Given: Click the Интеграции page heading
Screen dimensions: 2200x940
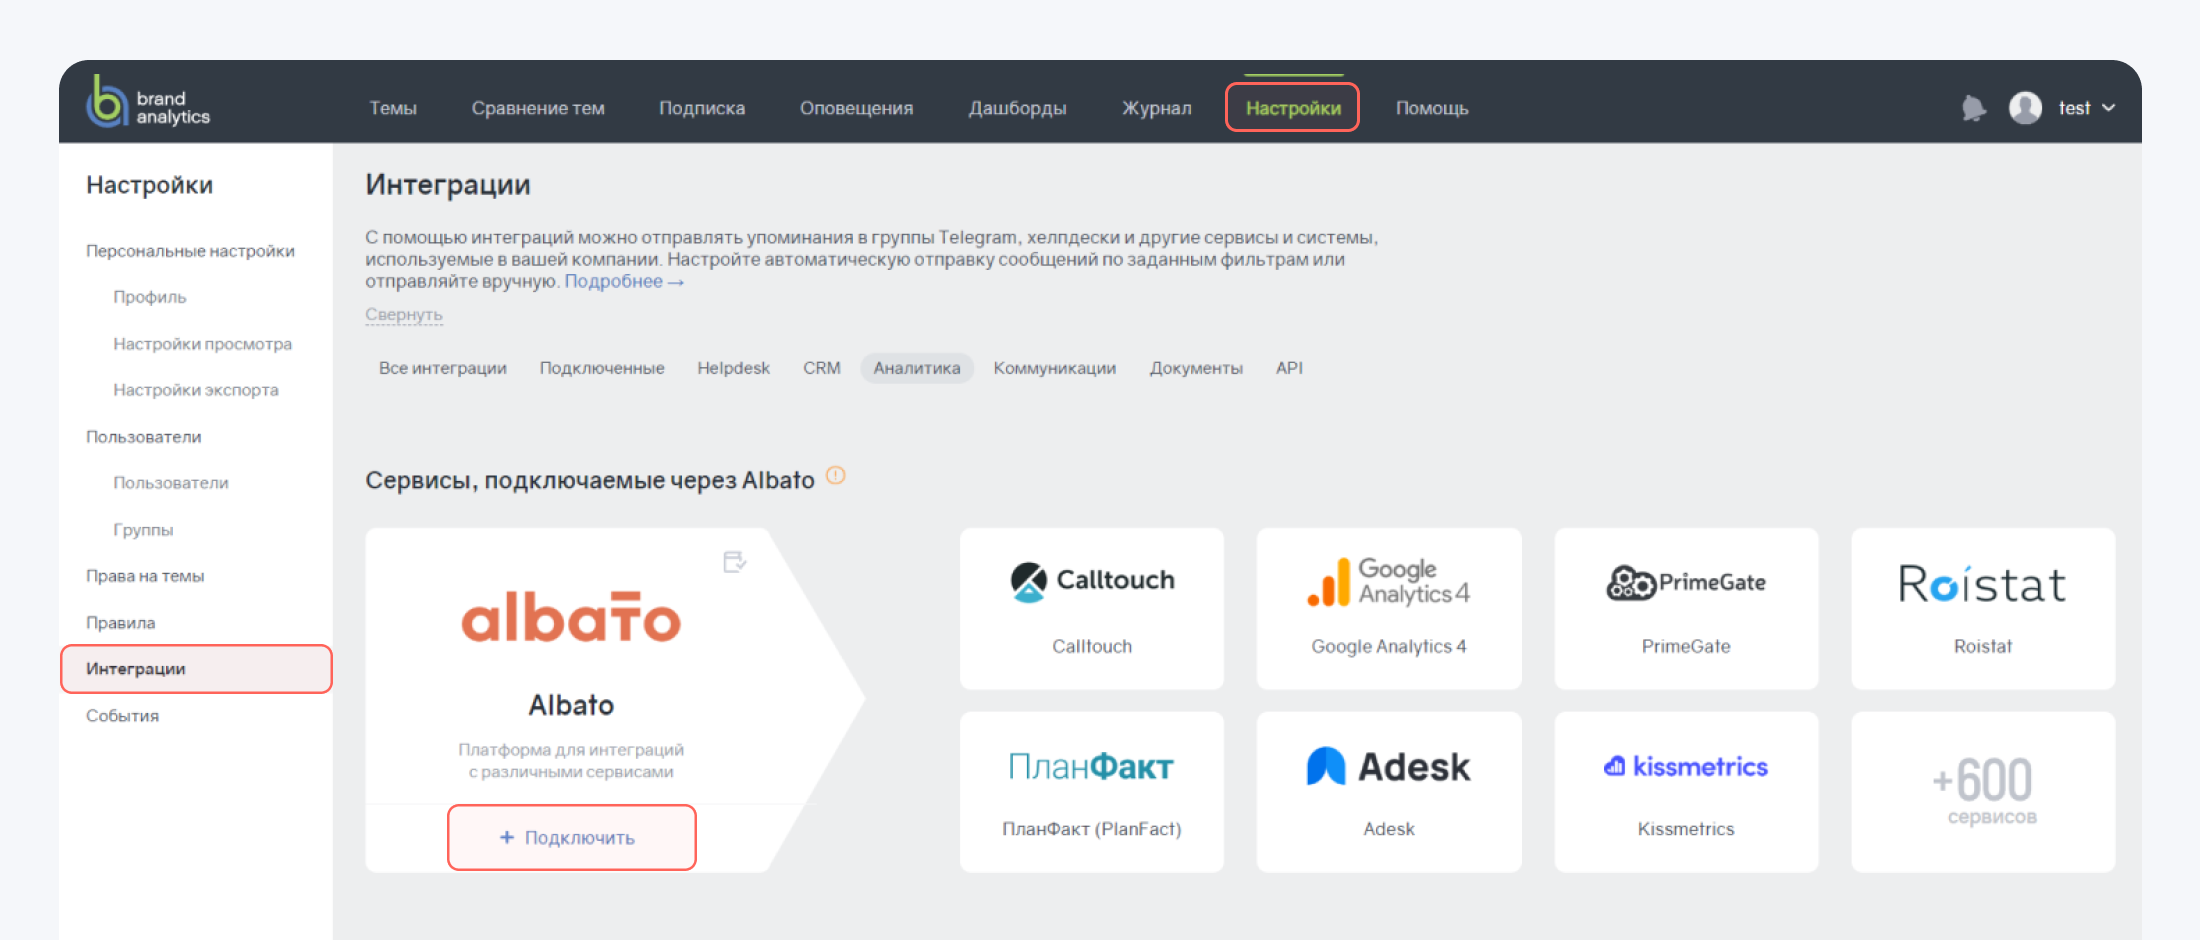Looking at the screenshot, I should click(448, 185).
